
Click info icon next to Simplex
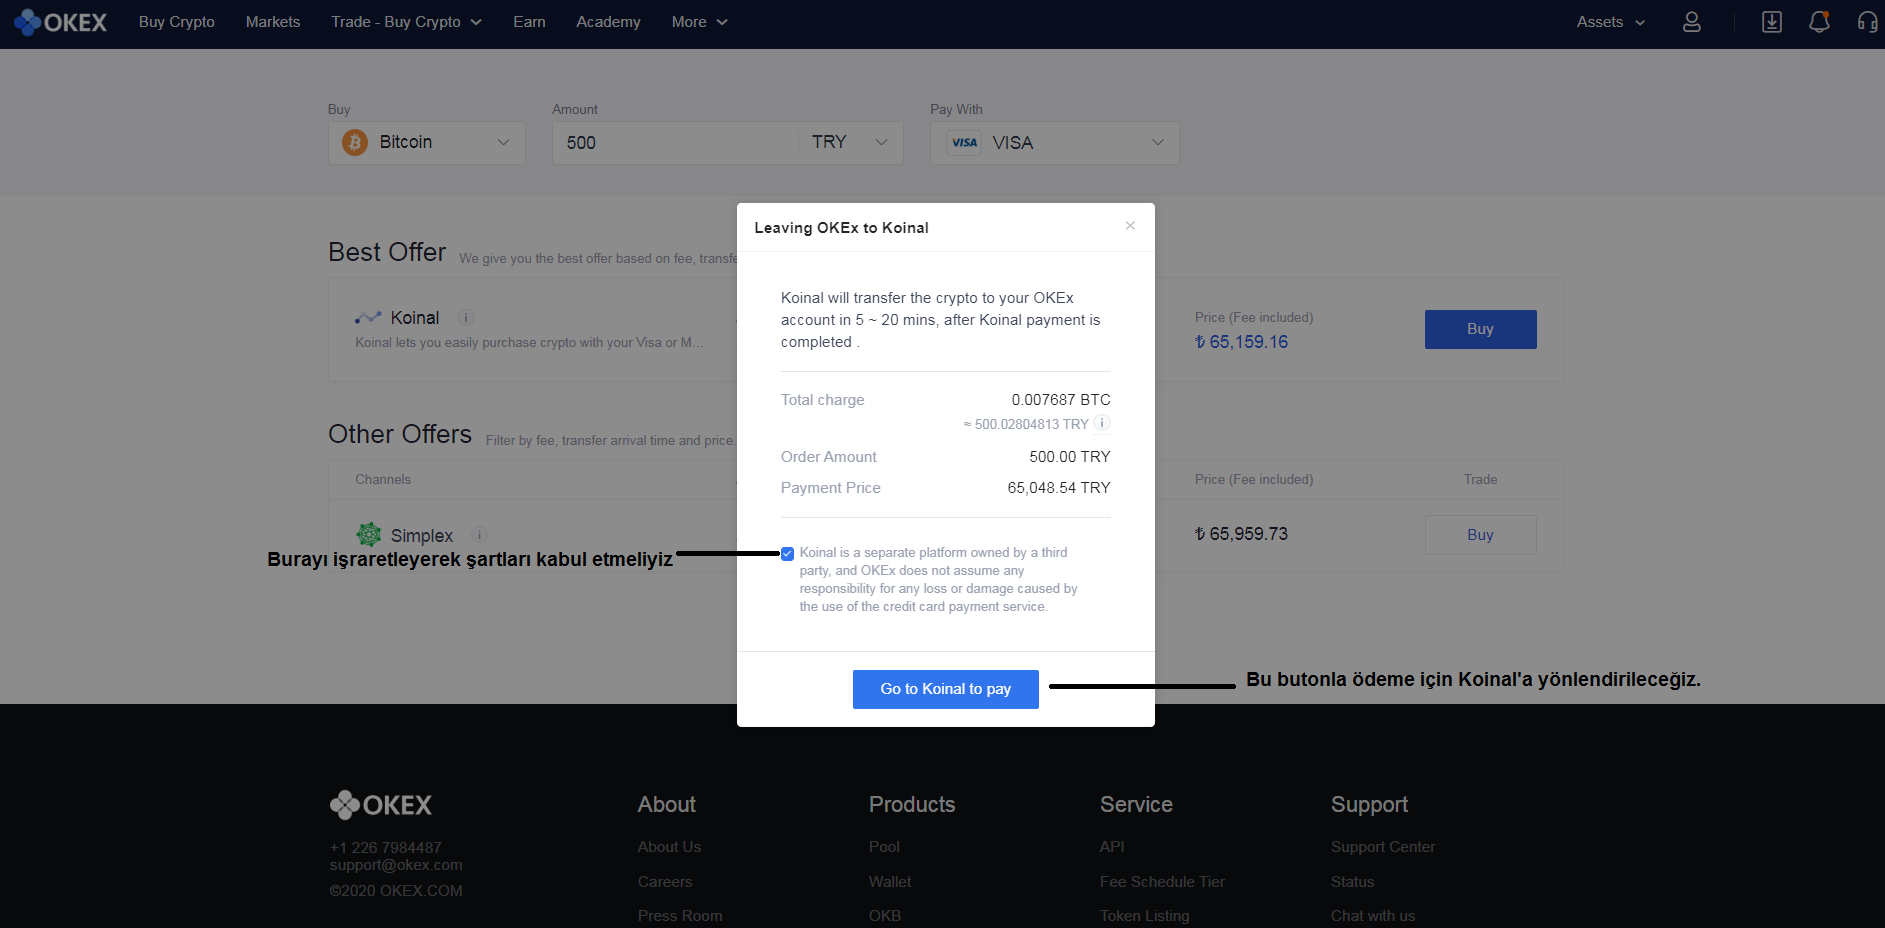[x=479, y=535]
